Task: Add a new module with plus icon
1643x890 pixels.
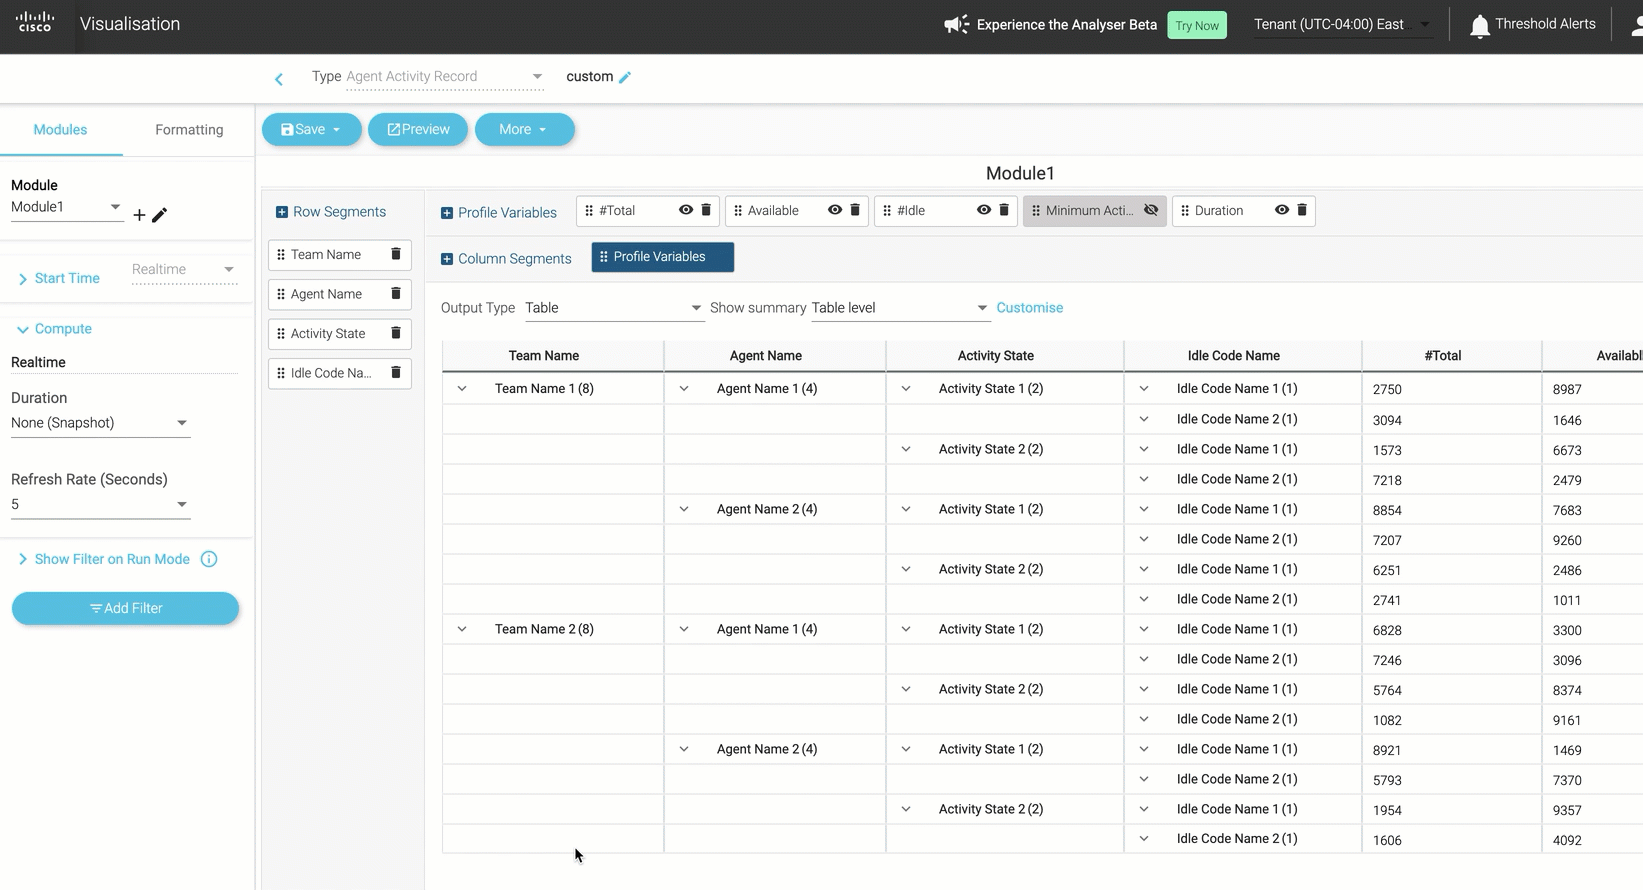Action: point(139,215)
